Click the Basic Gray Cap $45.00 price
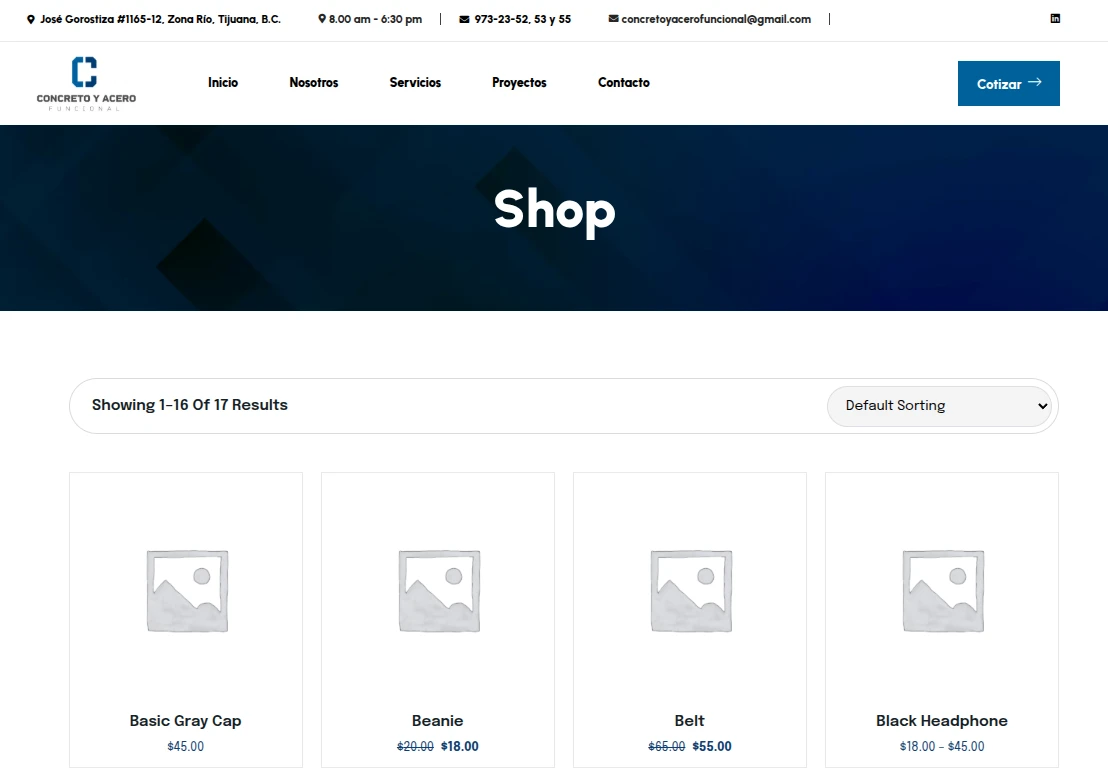This screenshot has width=1108, height=778. (x=185, y=746)
